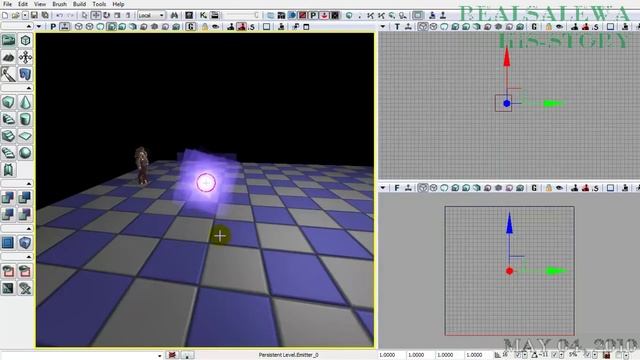Viewport: 640px width, 360px height.
Task: Switch to Geometry mode tool
Action: point(25,40)
